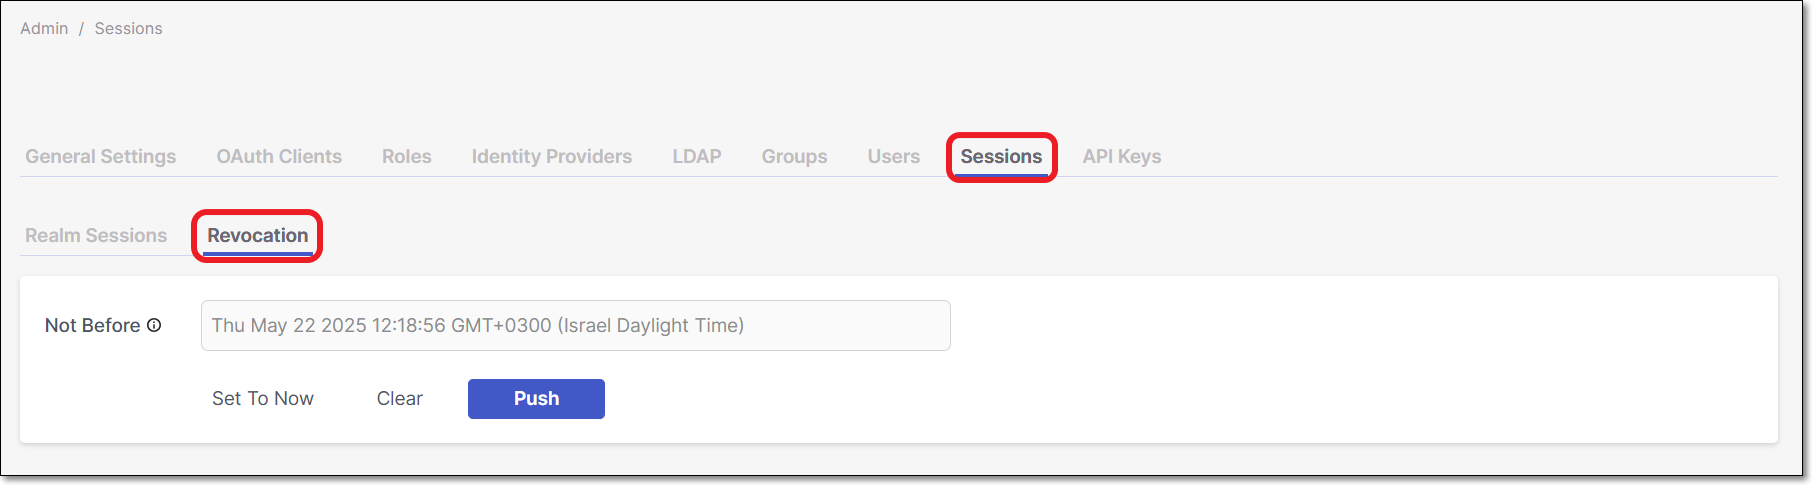Switch to the OAuth Clients tab

point(279,156)
